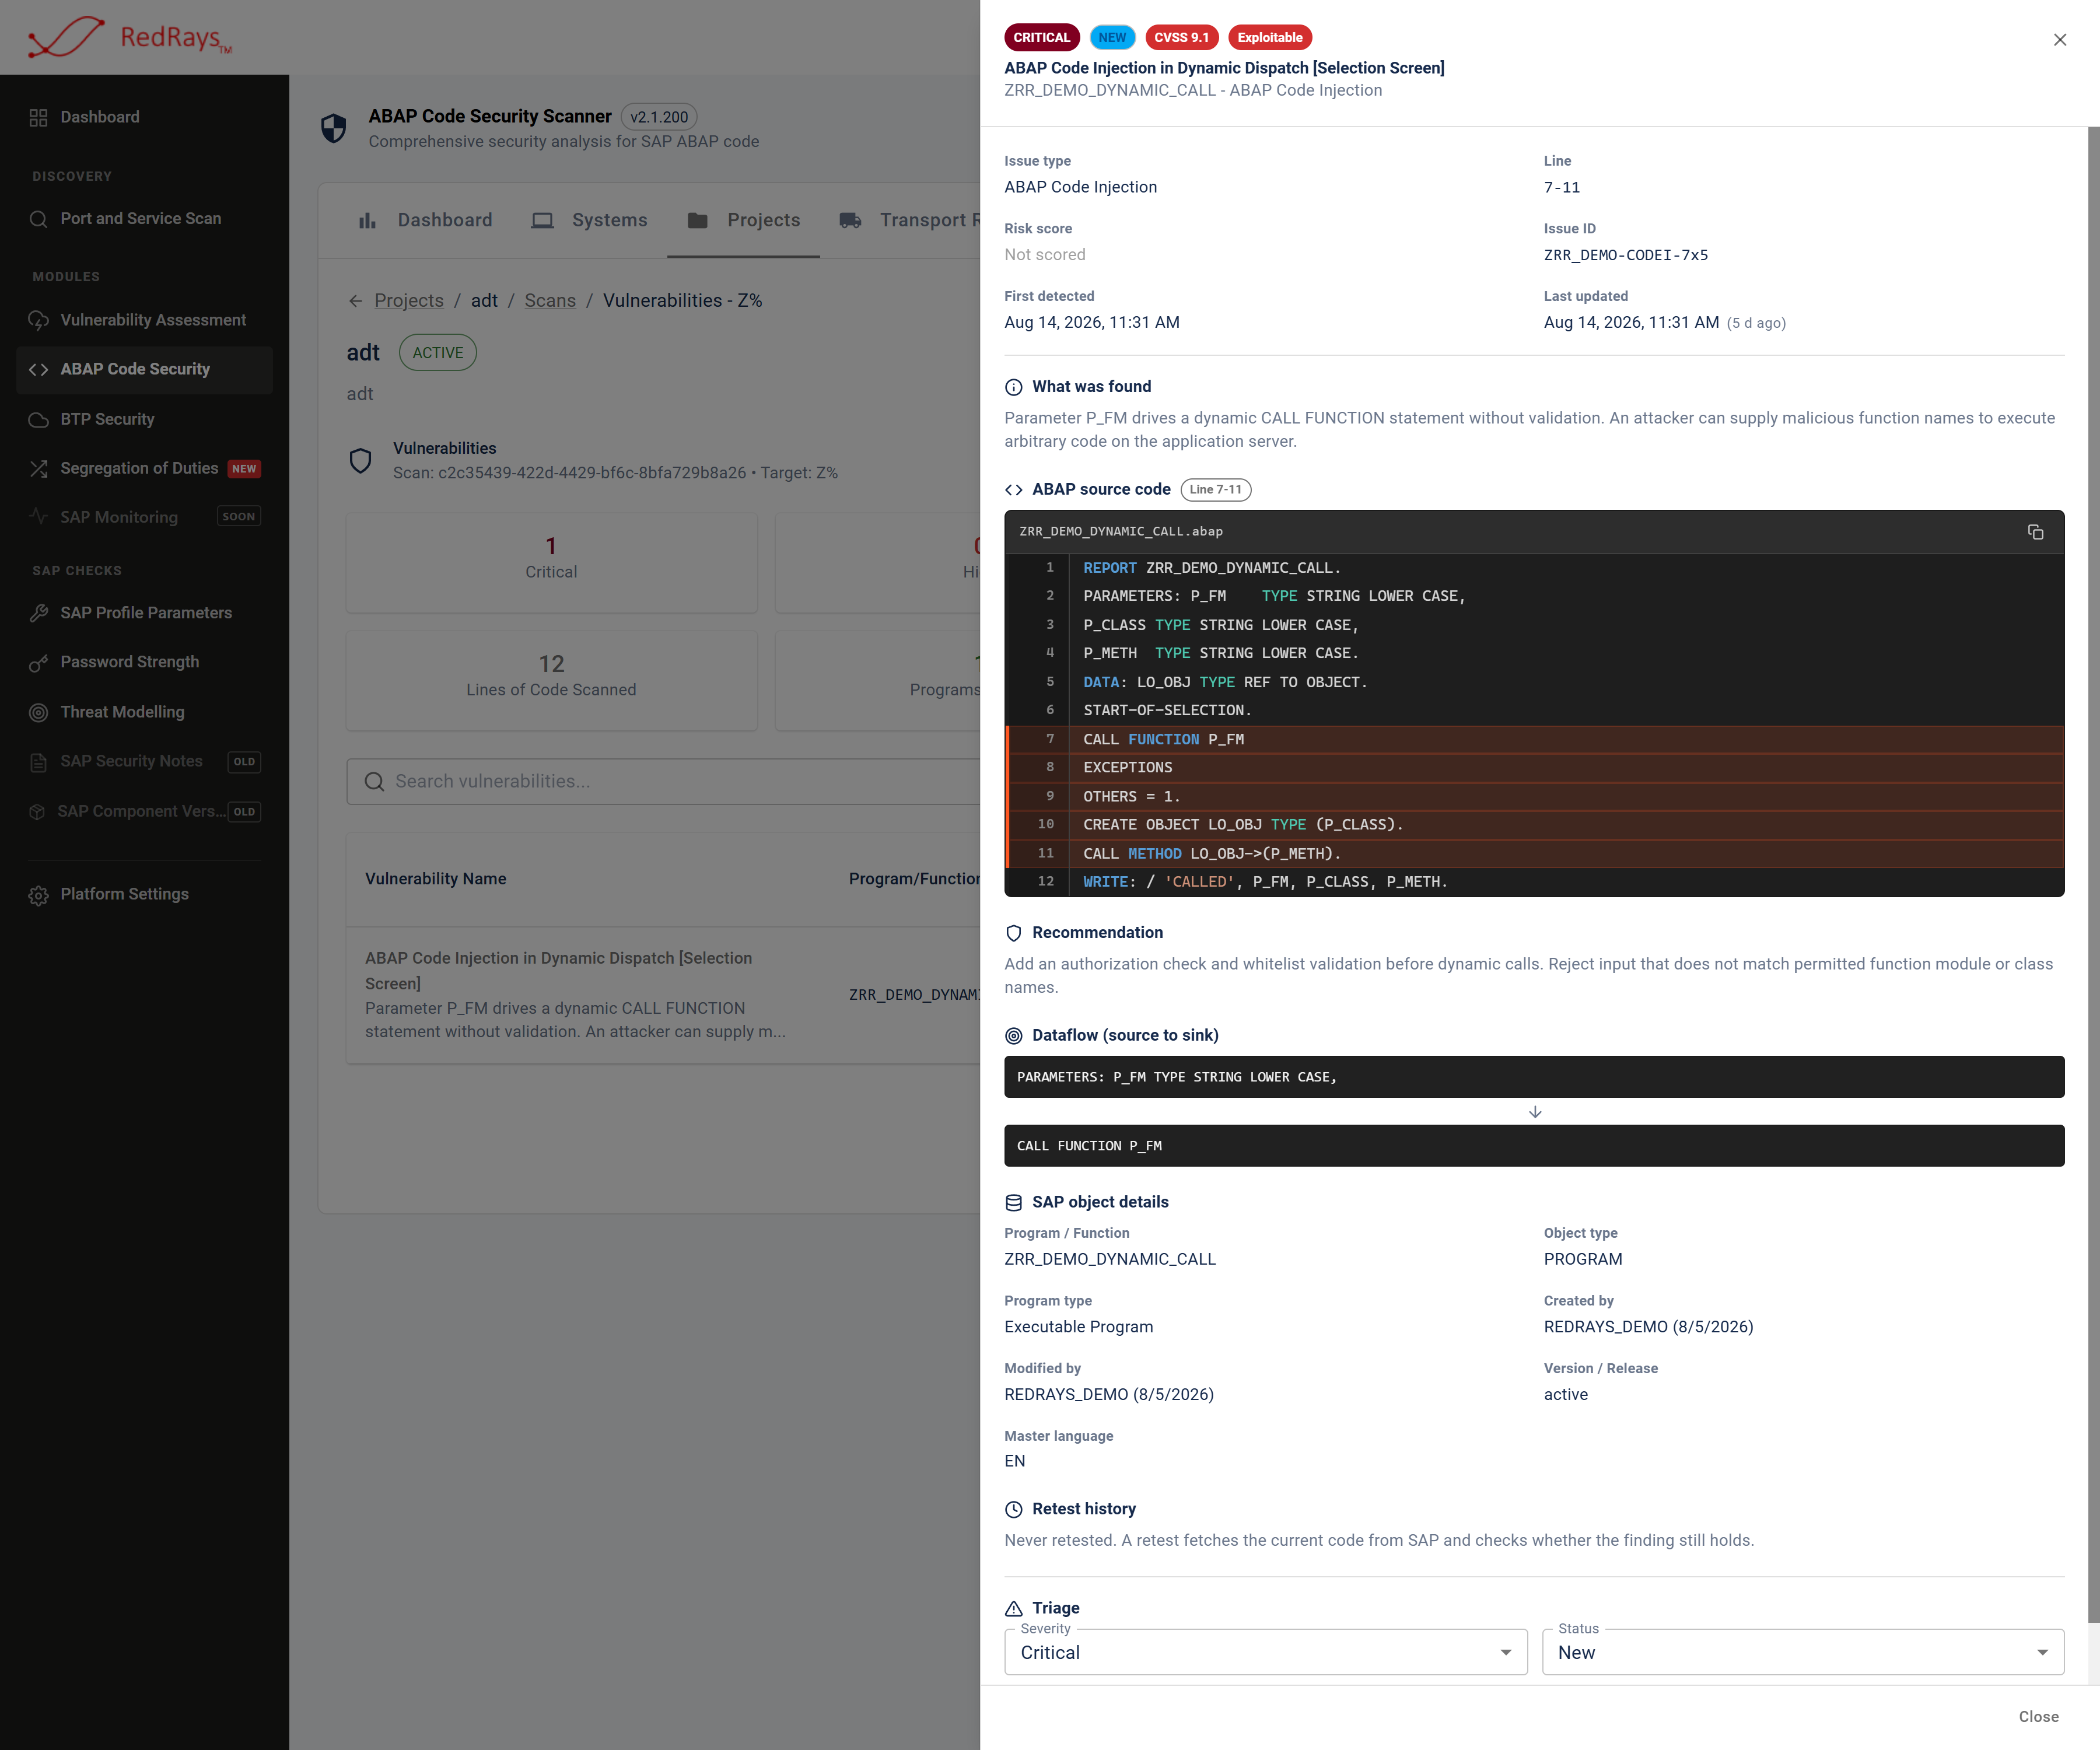This screenshot has height=1750, width=2100.
Task: Click the Vulnerability Name column header
Action: (436, 879)
